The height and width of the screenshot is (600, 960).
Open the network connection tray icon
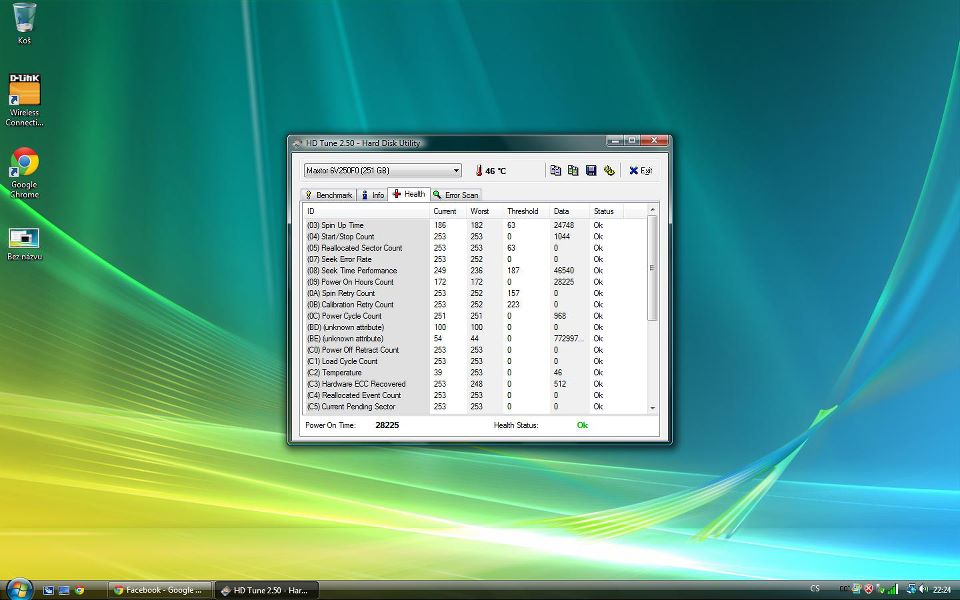[x=910, y=590]
